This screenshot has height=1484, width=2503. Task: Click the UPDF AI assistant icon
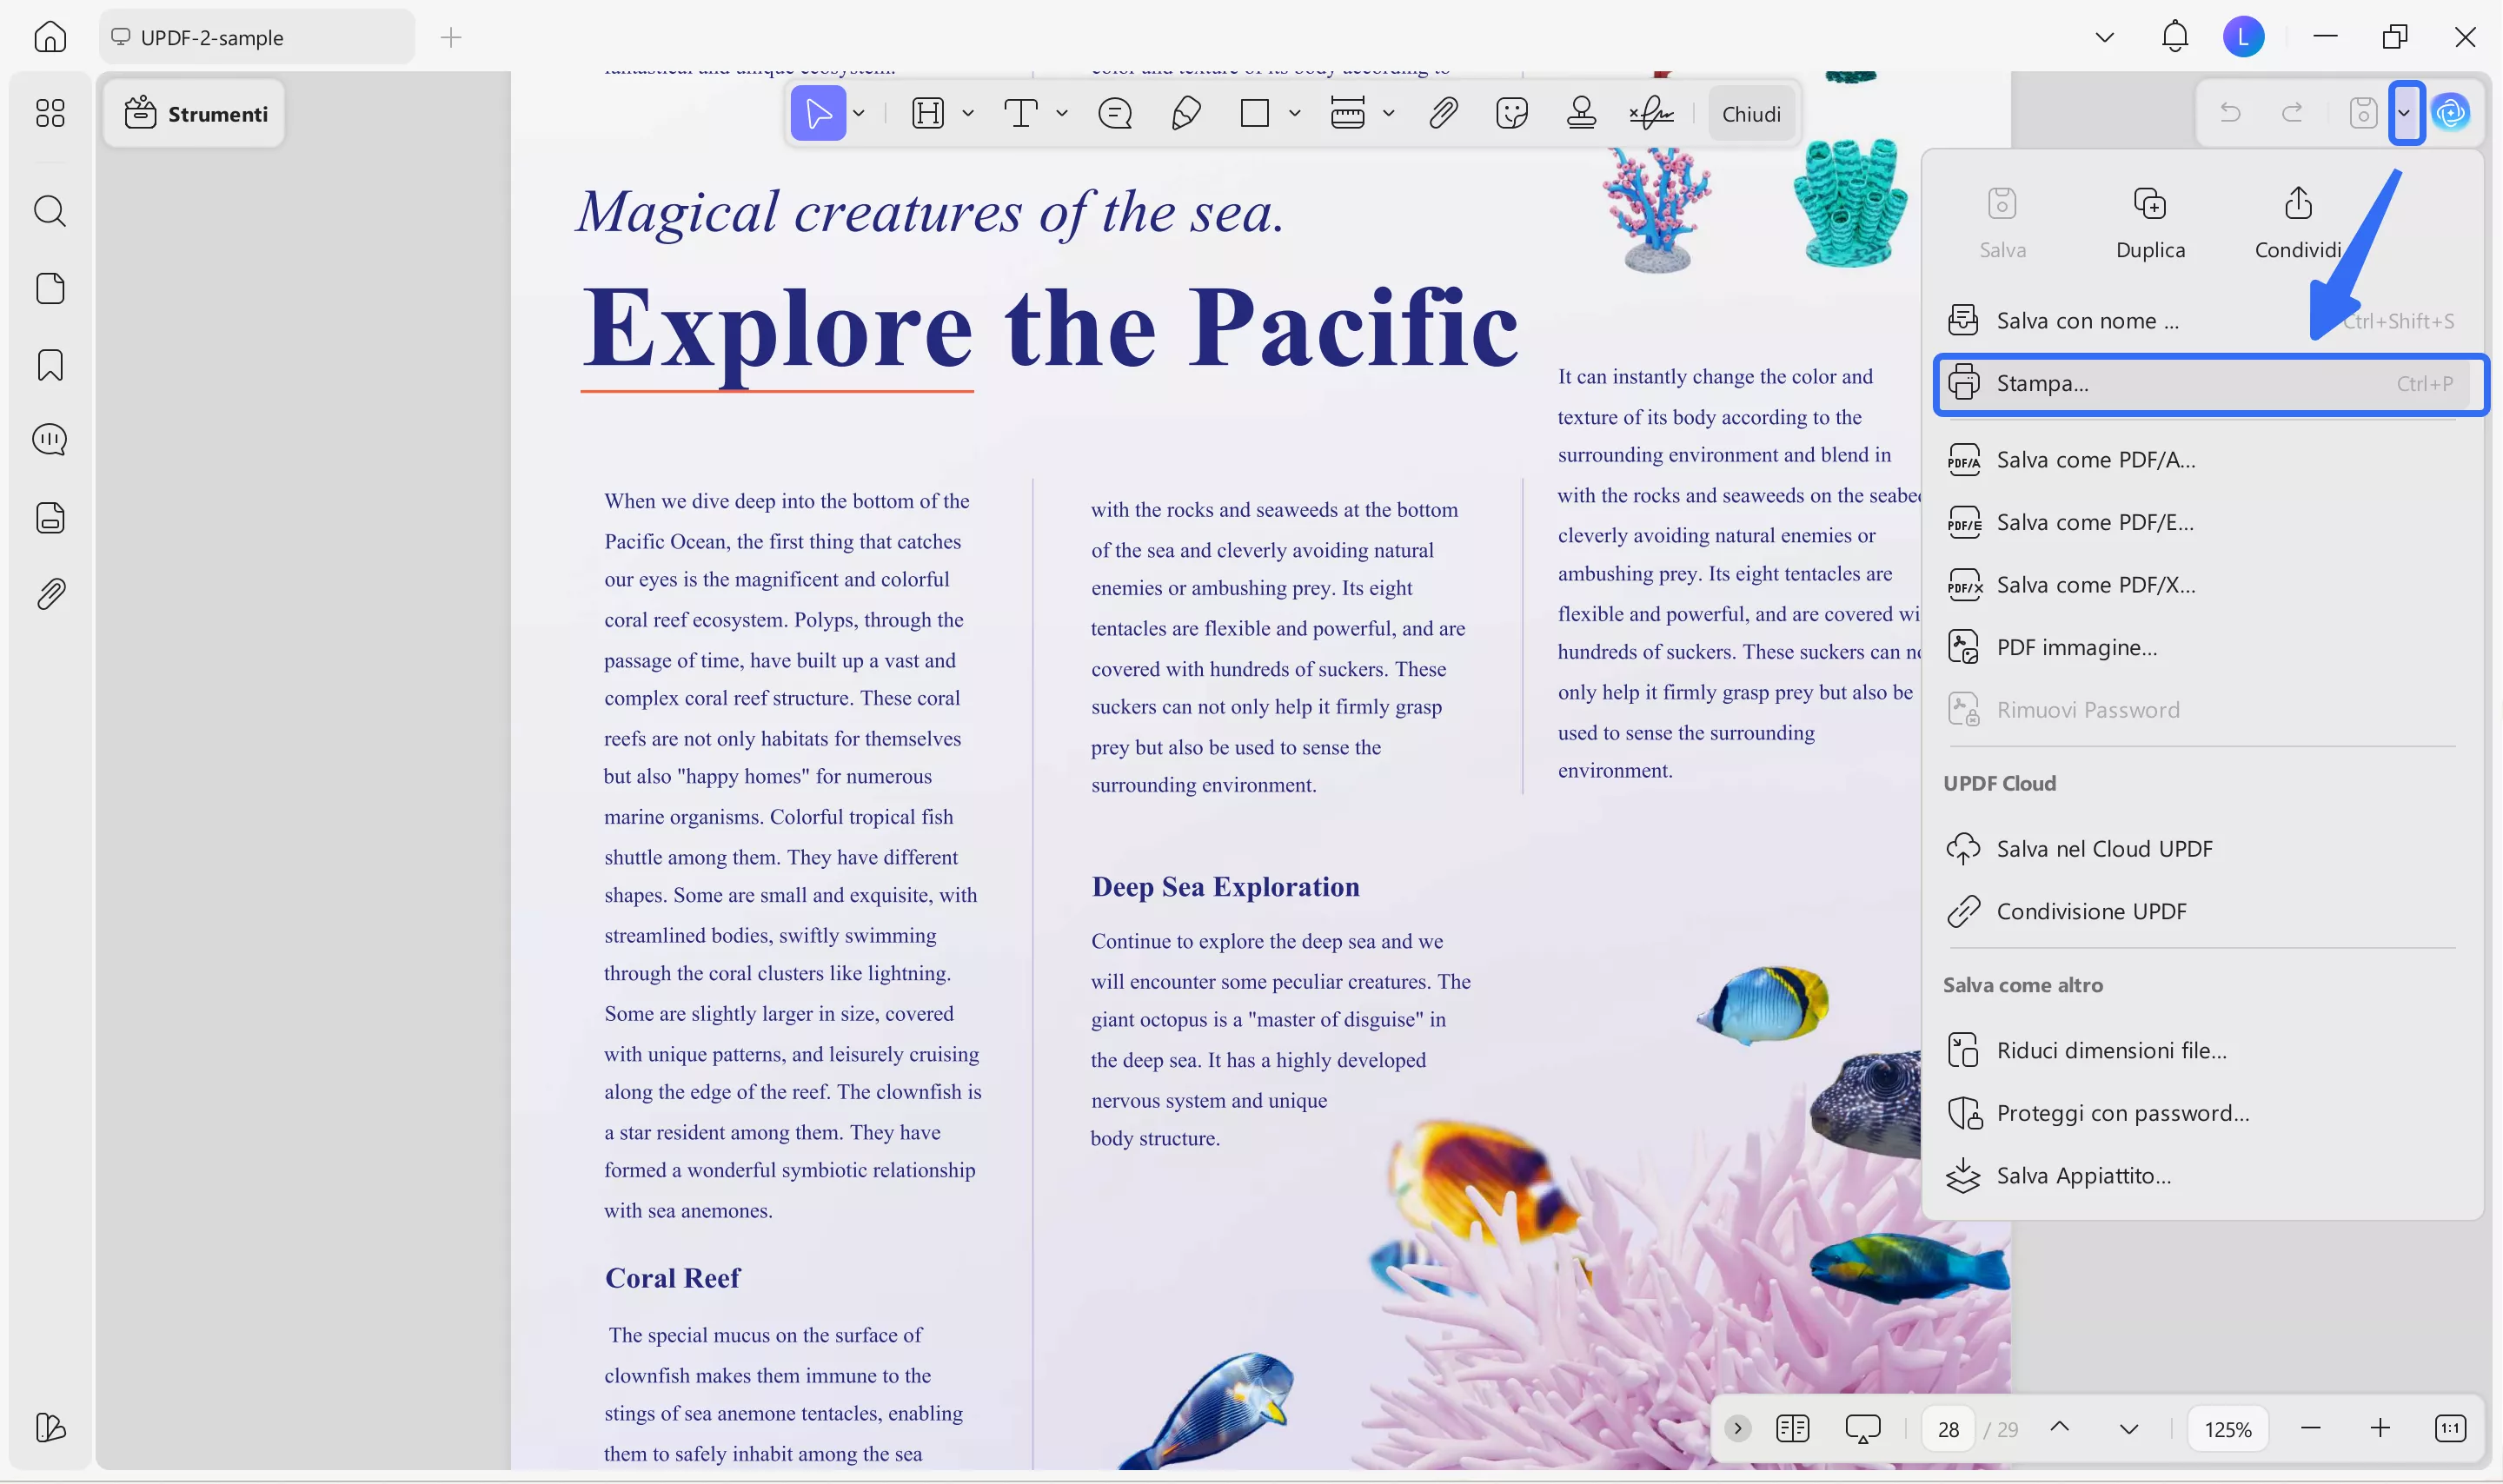pos(2451,113)
